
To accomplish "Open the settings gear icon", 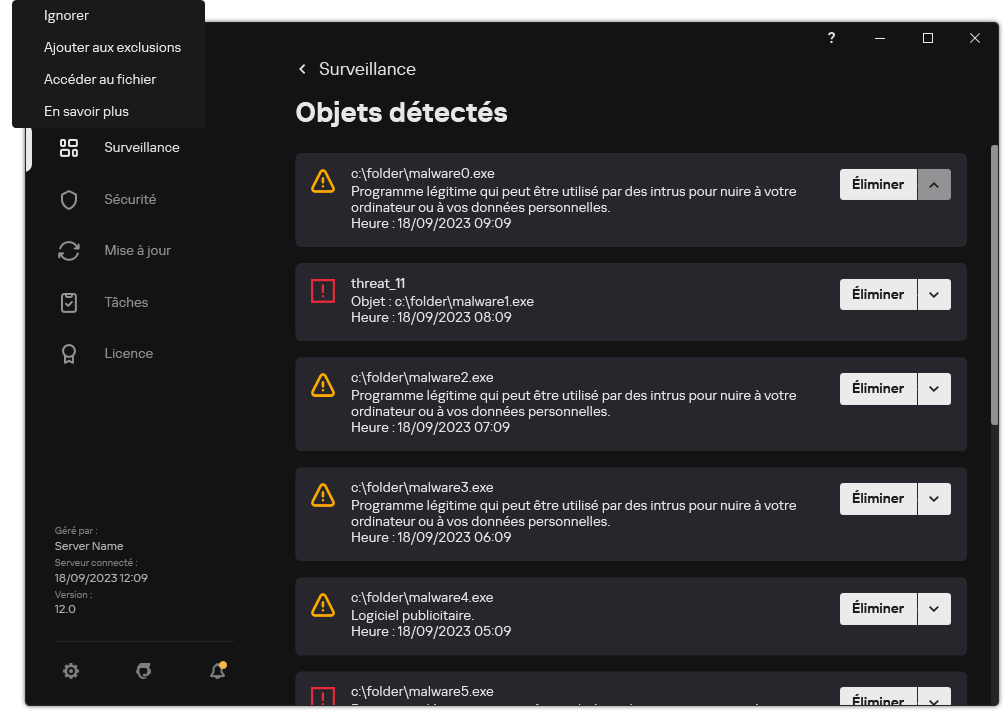I will [71, 670].
